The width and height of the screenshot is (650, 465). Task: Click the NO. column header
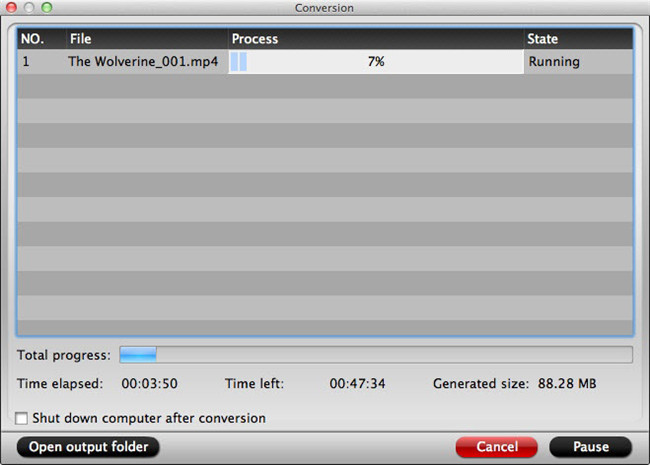tap(41, 39)
